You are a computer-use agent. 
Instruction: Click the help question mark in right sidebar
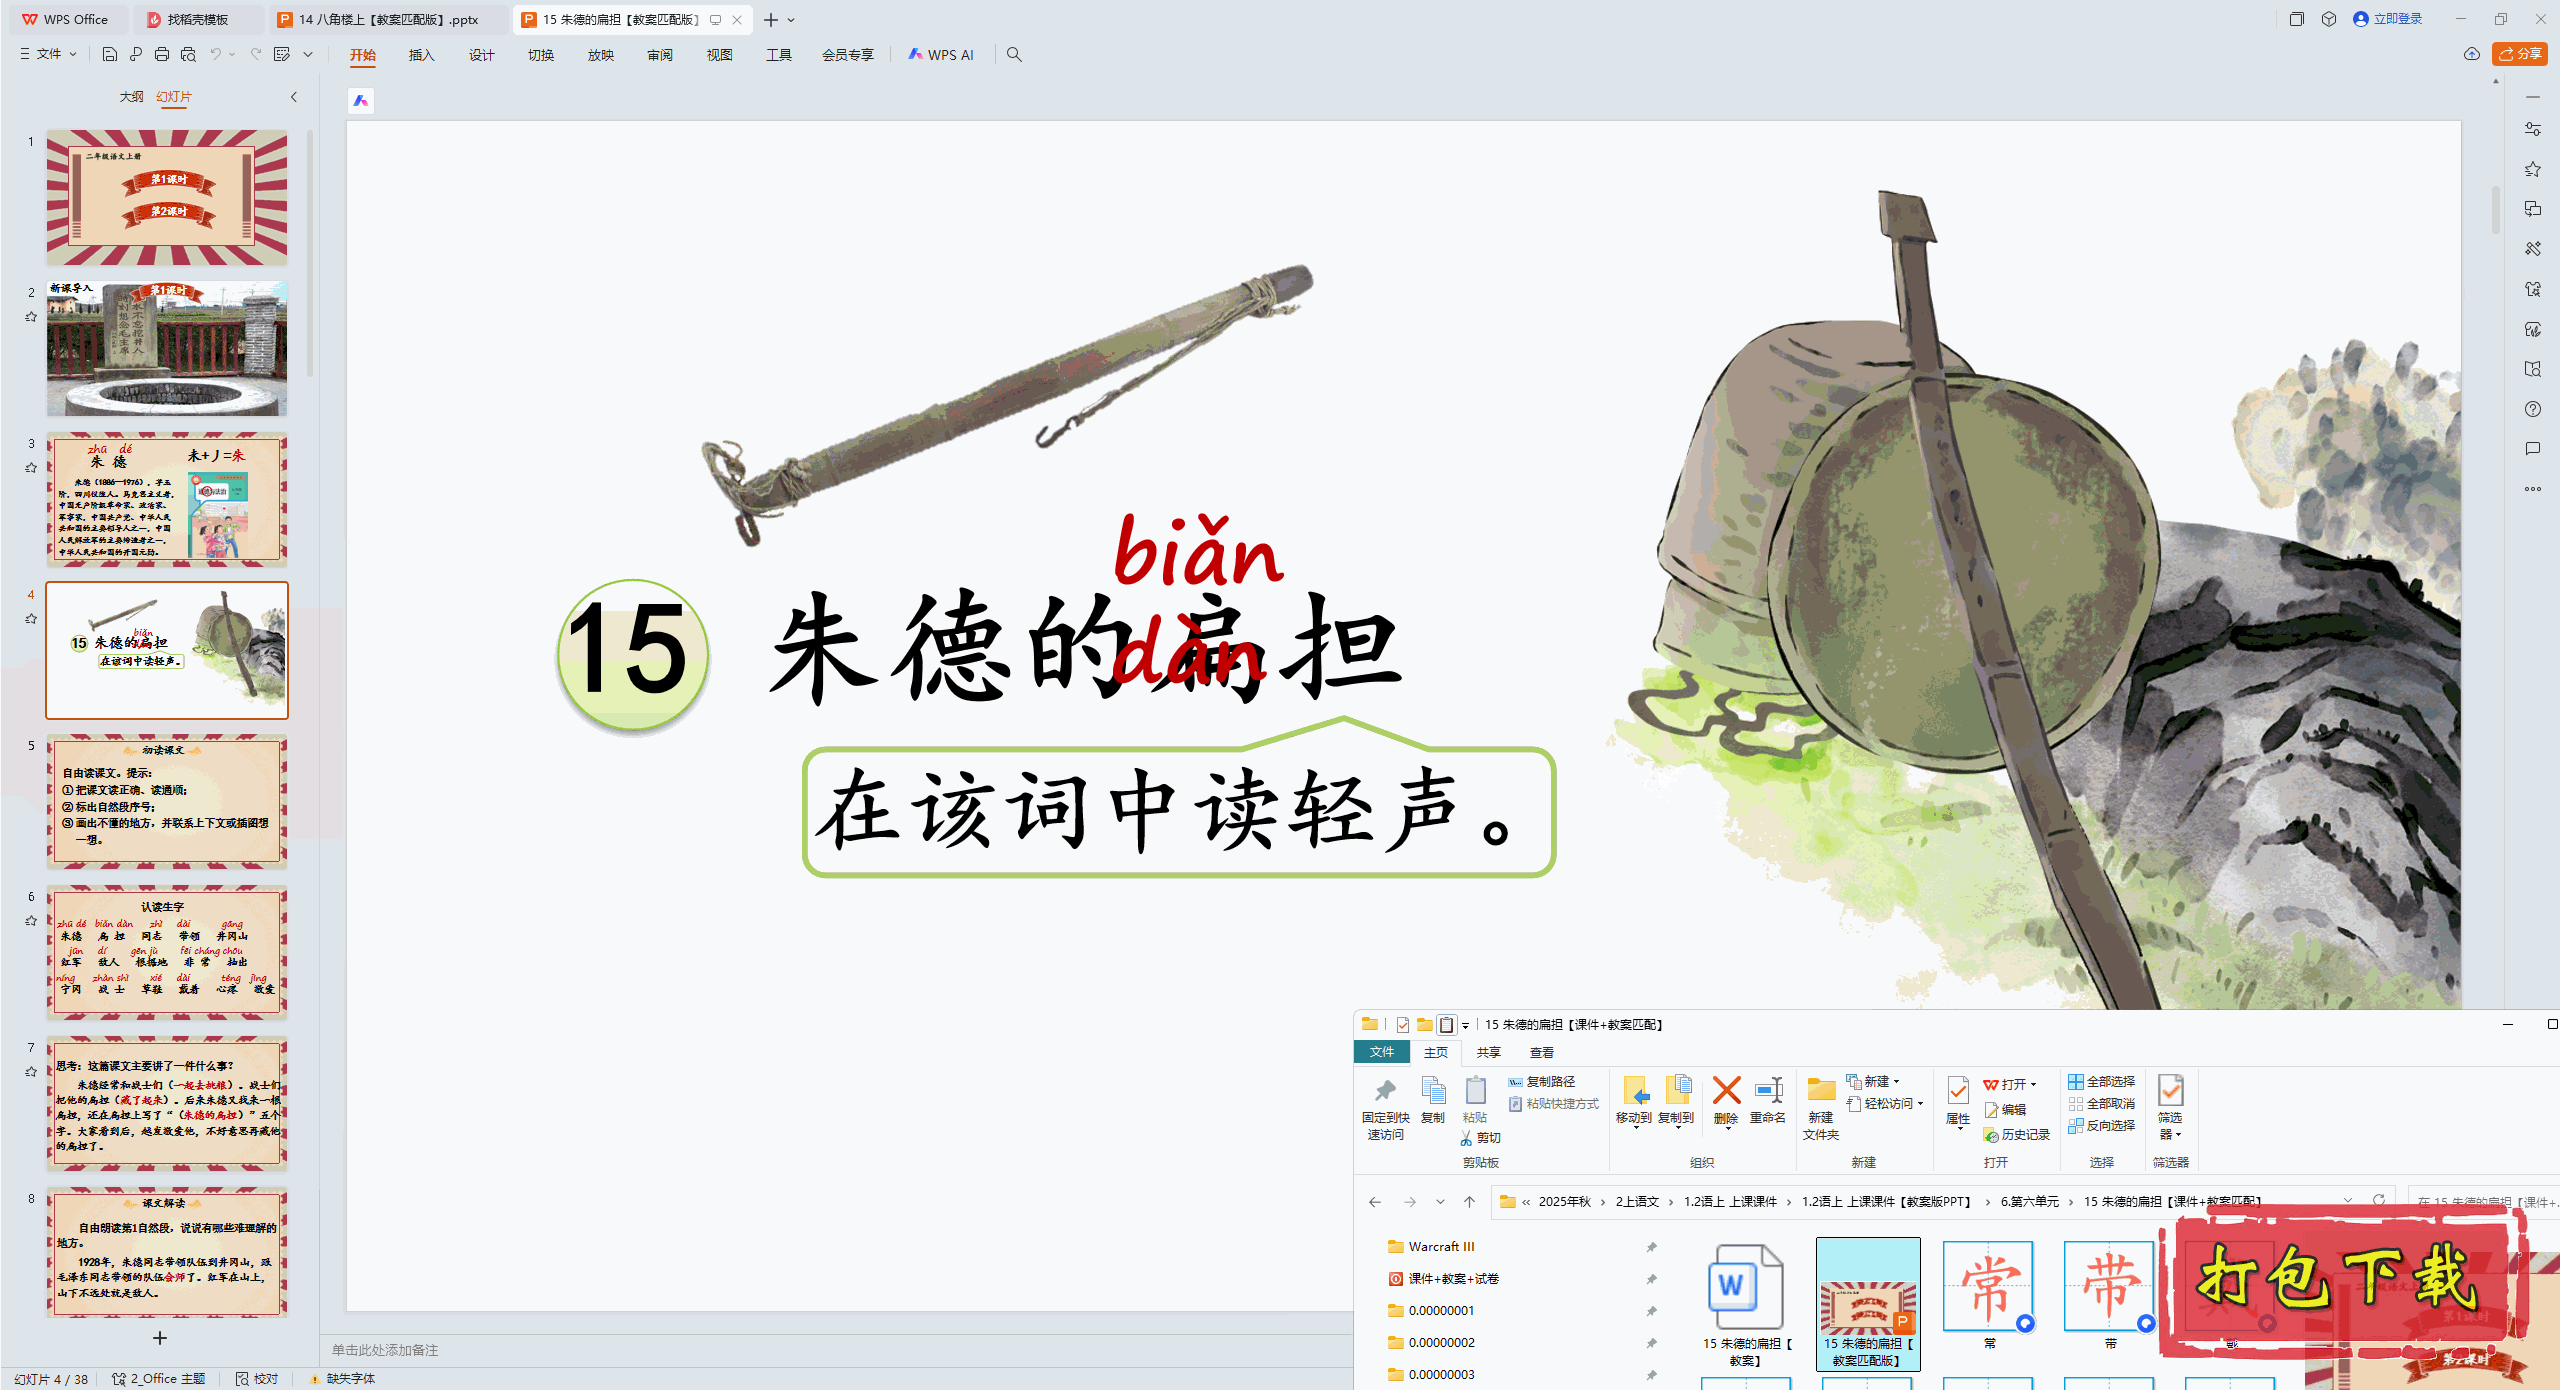point(2532,409)
